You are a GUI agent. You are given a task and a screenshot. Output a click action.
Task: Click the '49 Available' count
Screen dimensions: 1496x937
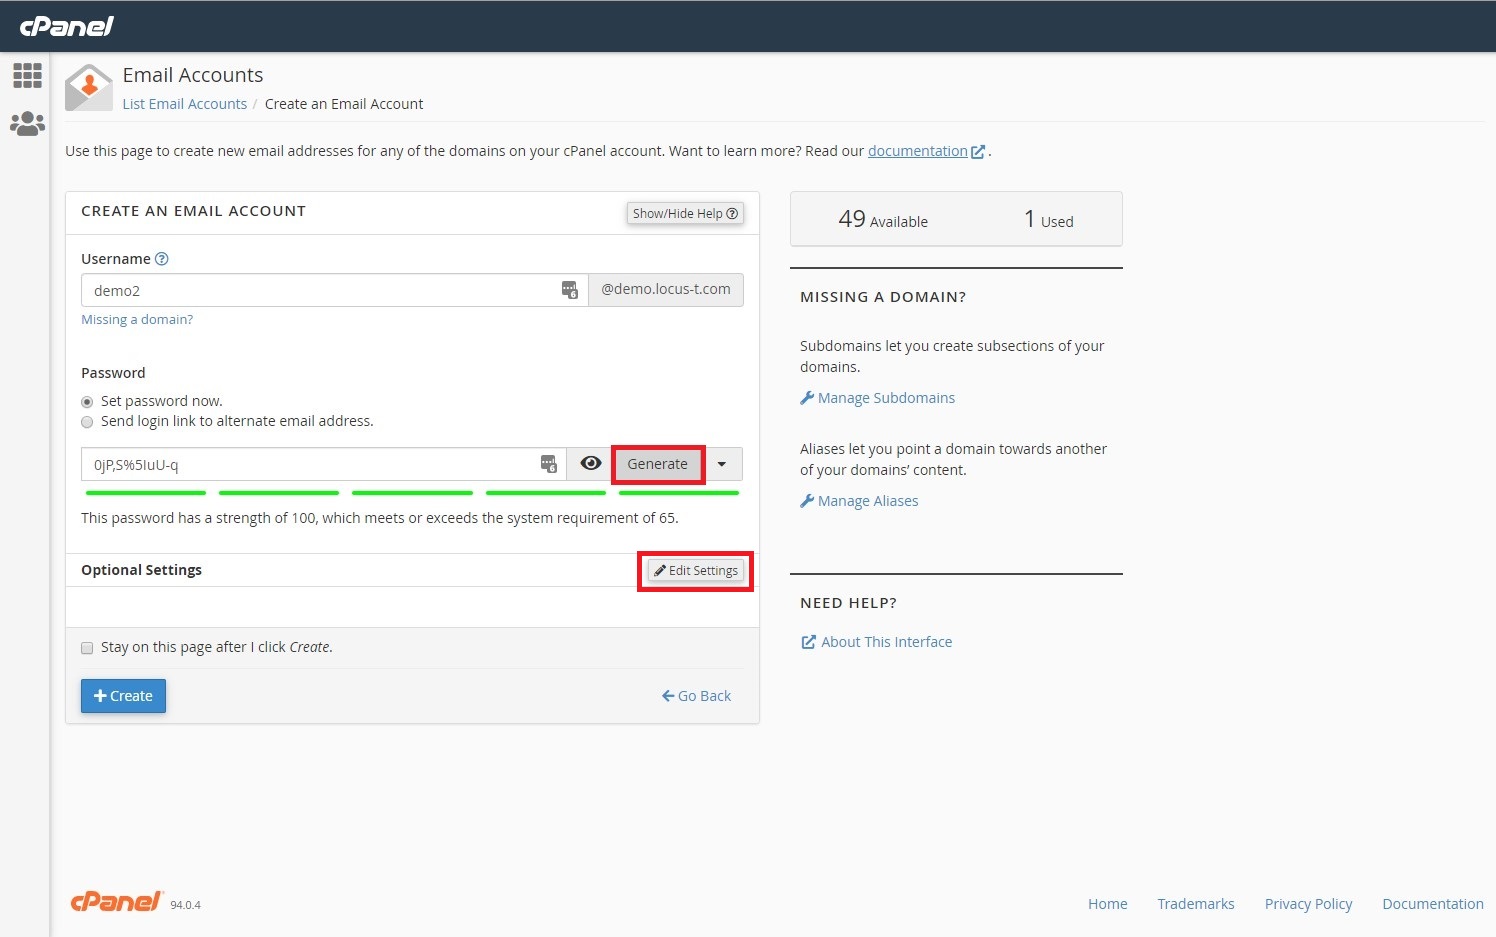883,219
